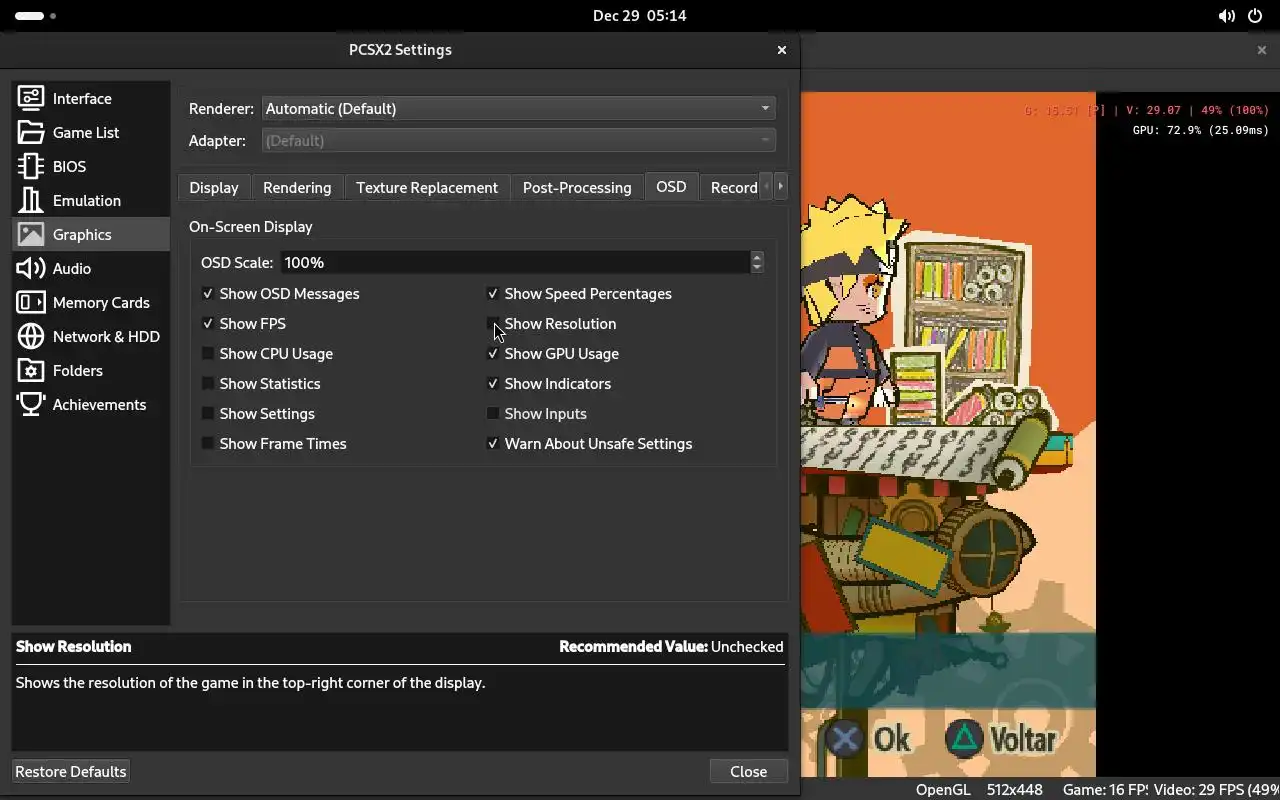Open the Post-Processing tab
Image resolution: width=1280 pixels, height=800 pixels.
(577, 187)
